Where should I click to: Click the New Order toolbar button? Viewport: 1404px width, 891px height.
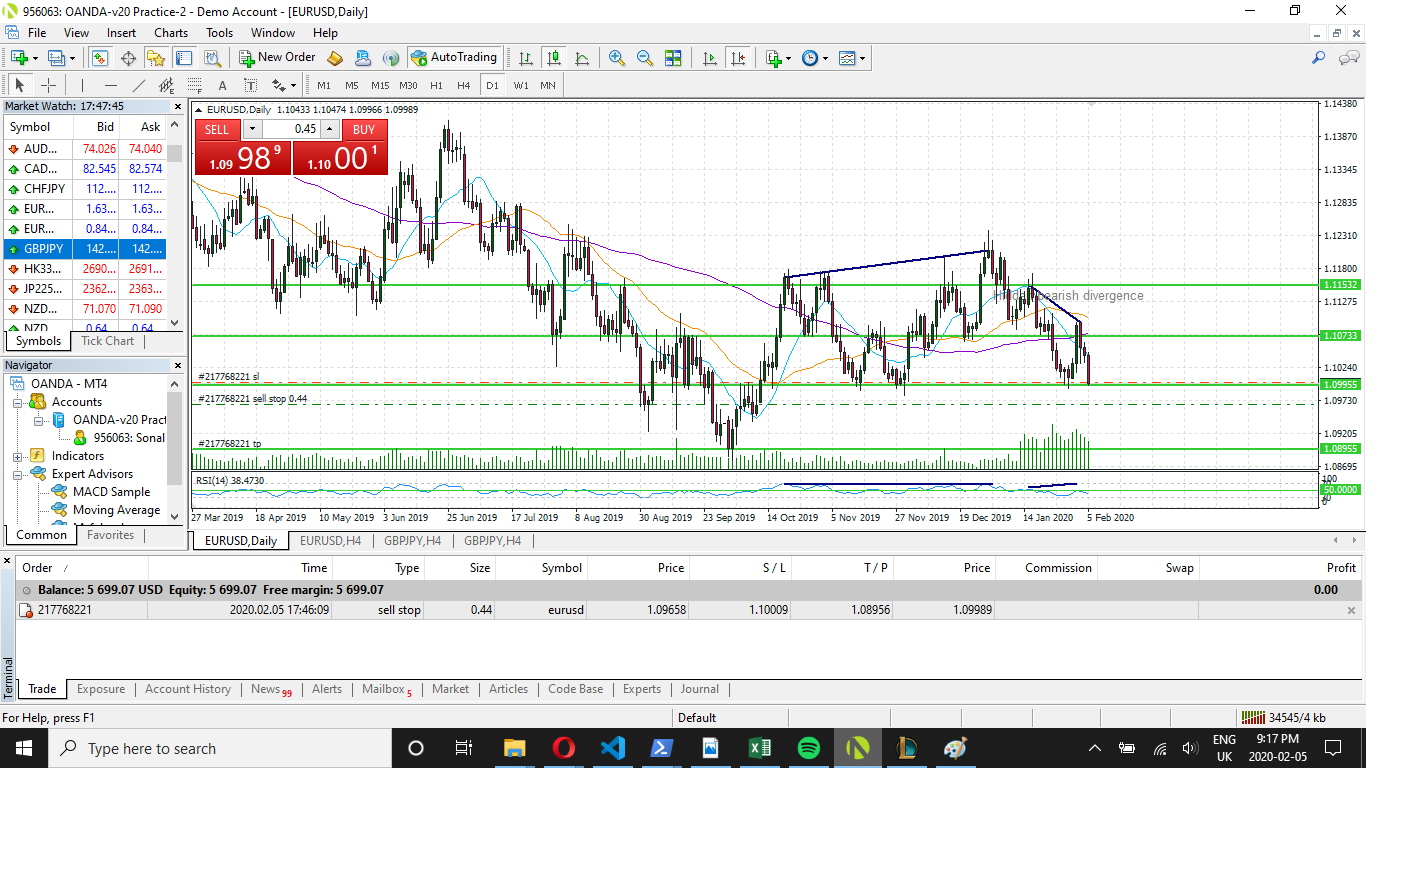[277, 58]
